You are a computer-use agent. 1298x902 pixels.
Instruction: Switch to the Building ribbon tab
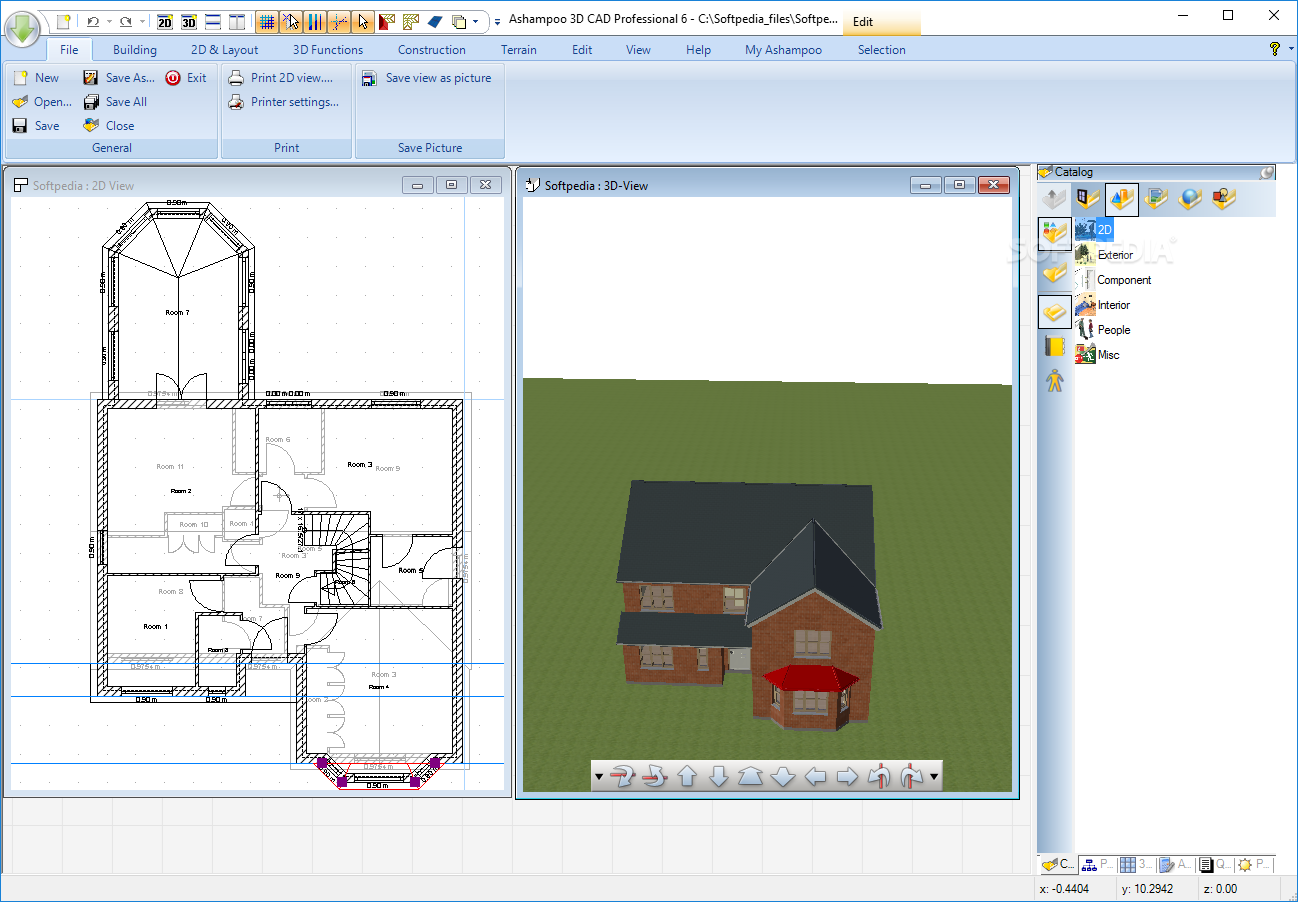point(135,50)
